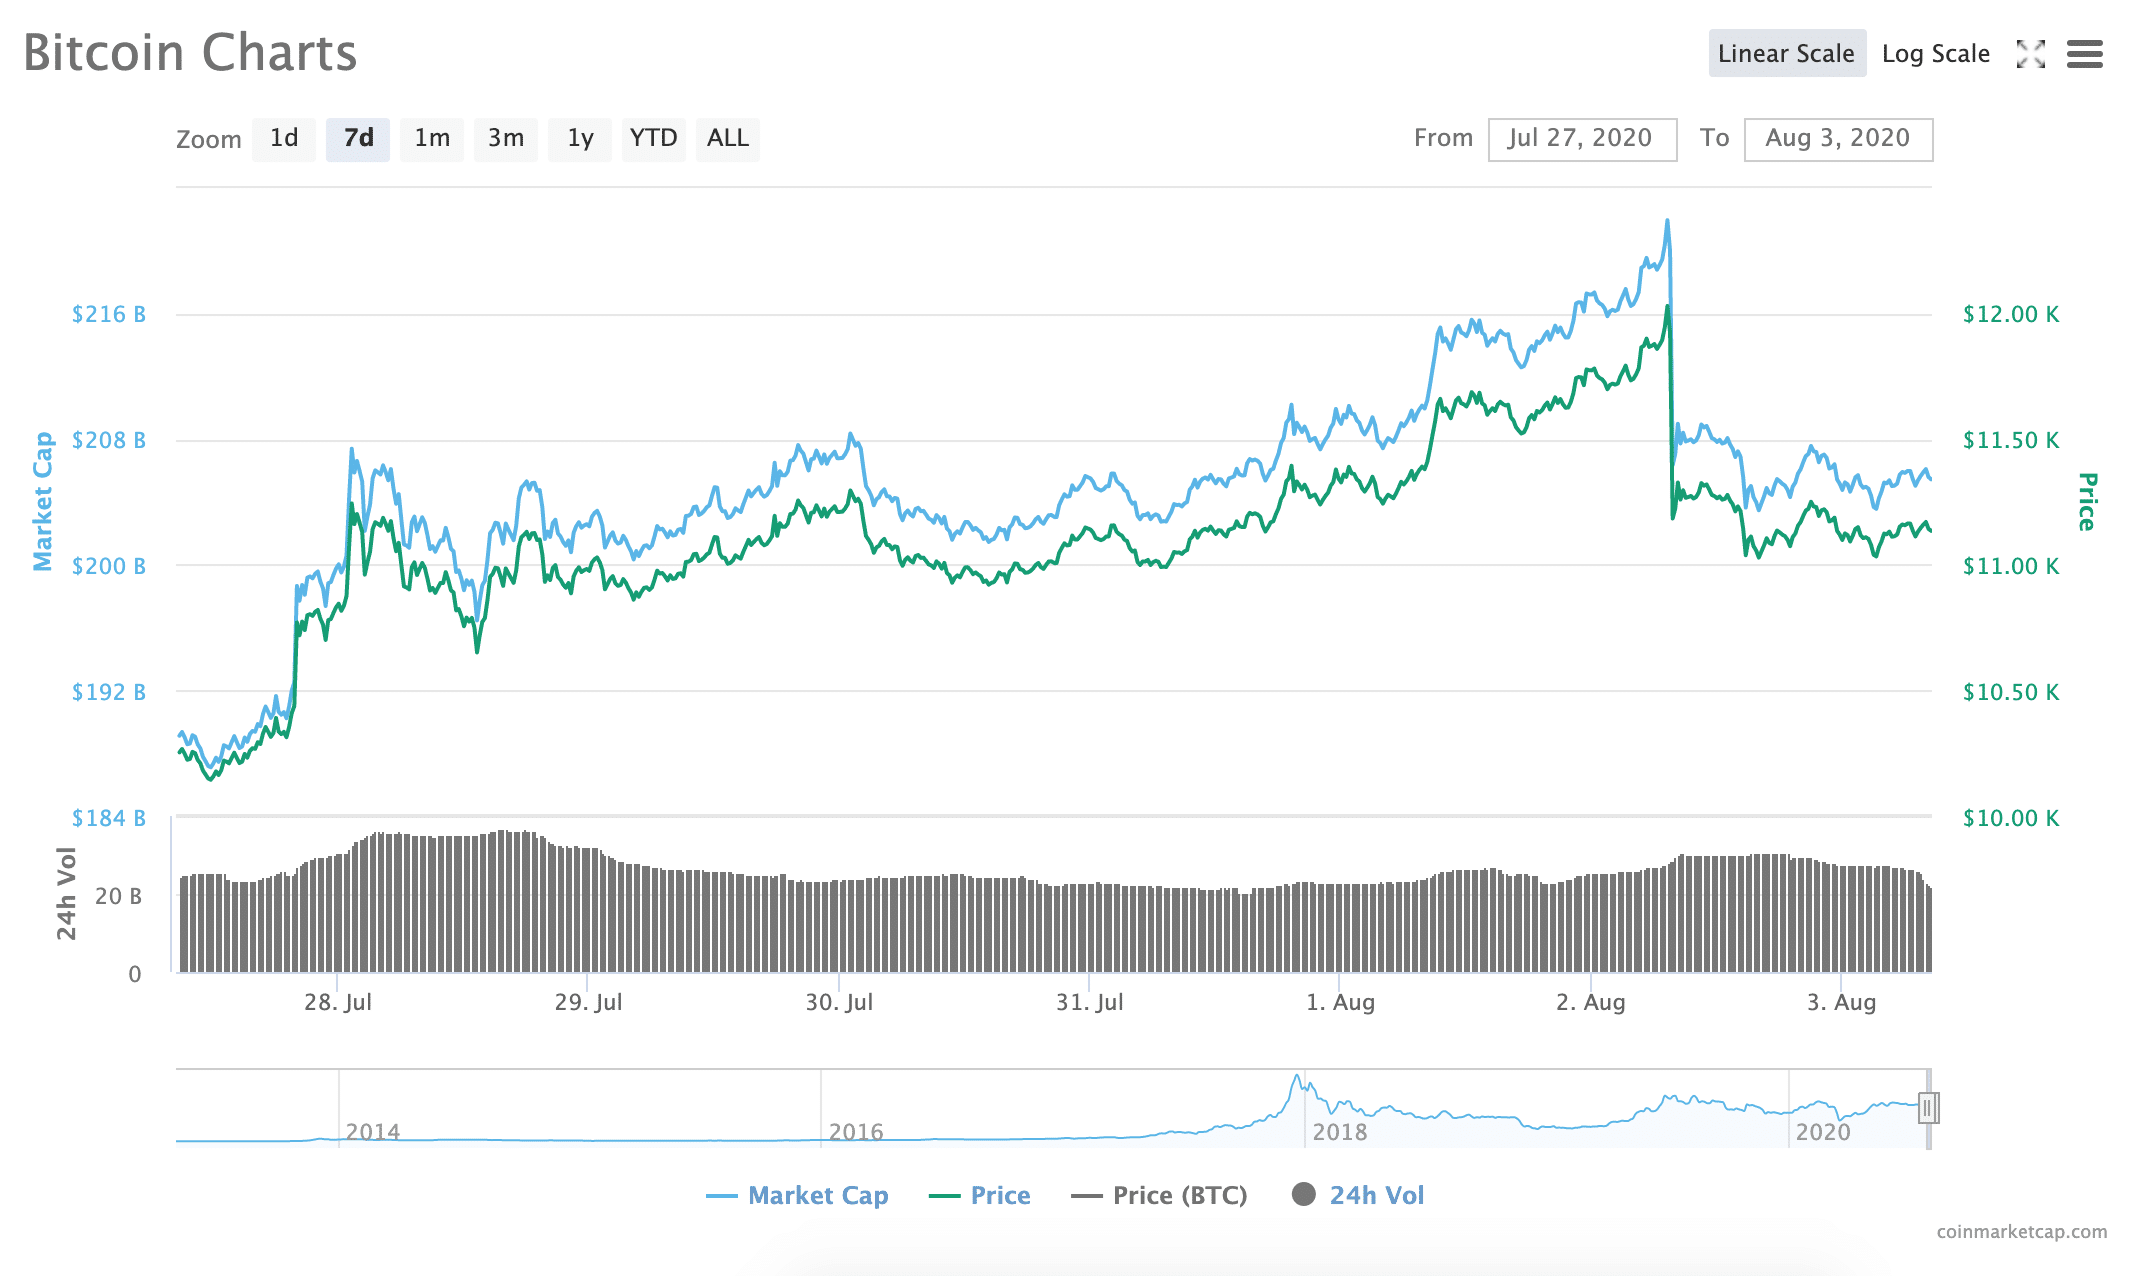
Task: Grab the navigator range handle
Action: (1928, 1108)
